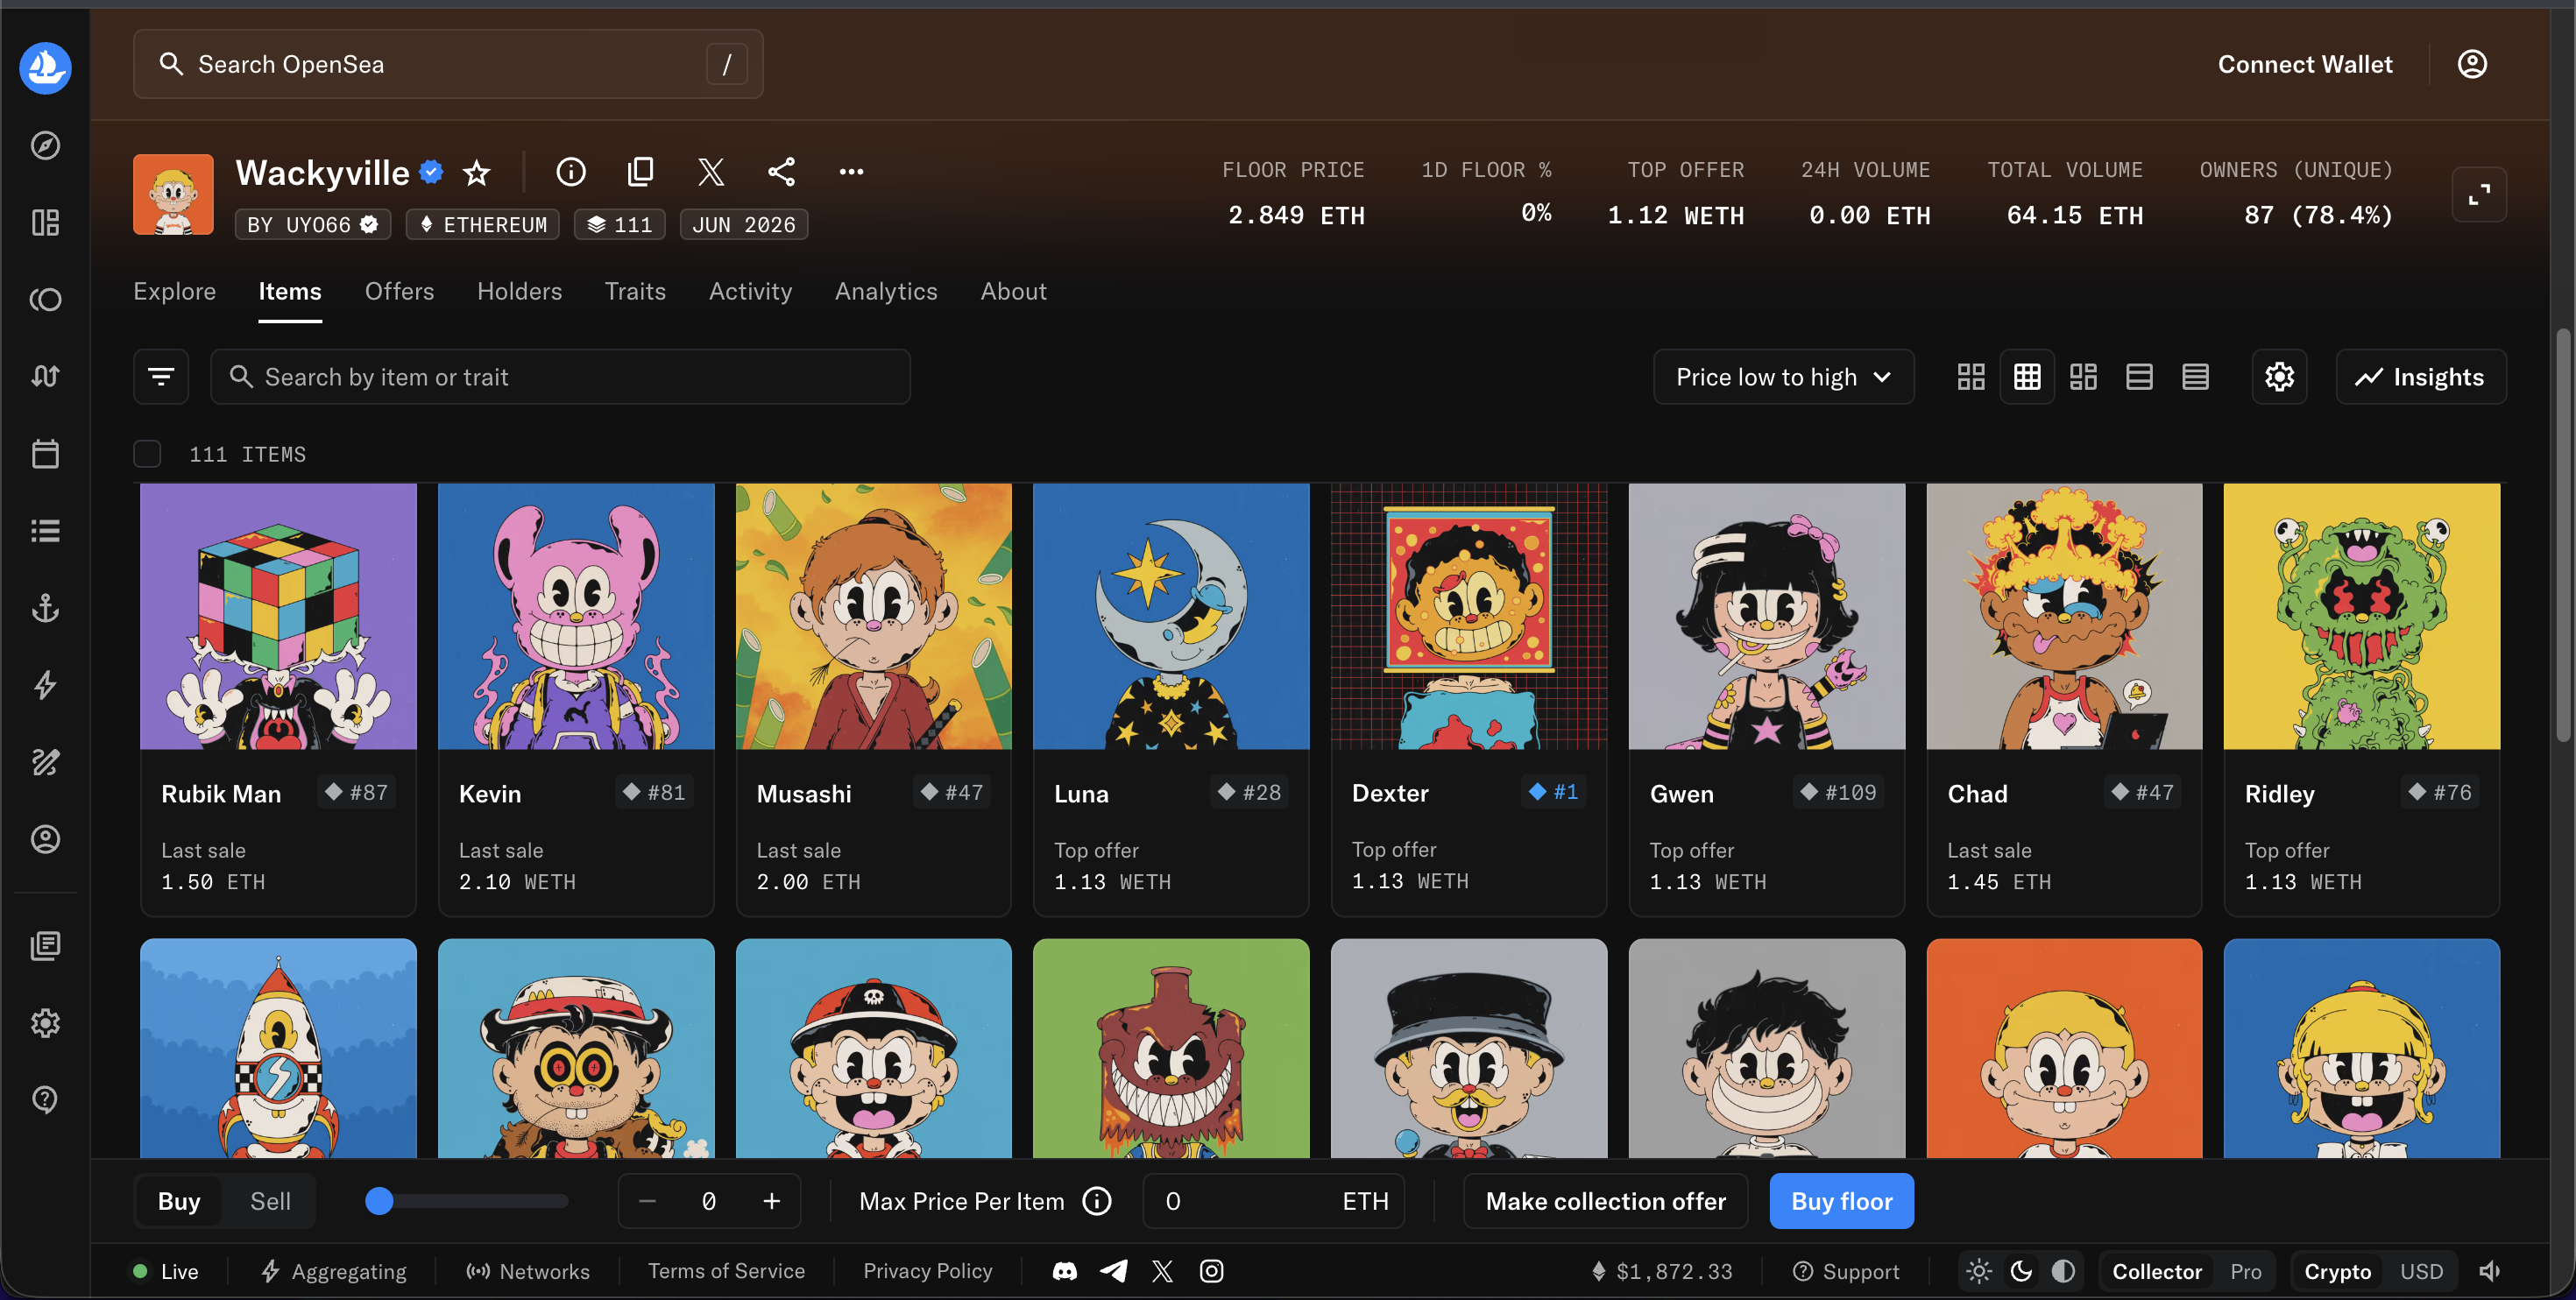Switch currency display to USD
The height and width of the screenshot is (1300, 2576).
[2421, 1271]
